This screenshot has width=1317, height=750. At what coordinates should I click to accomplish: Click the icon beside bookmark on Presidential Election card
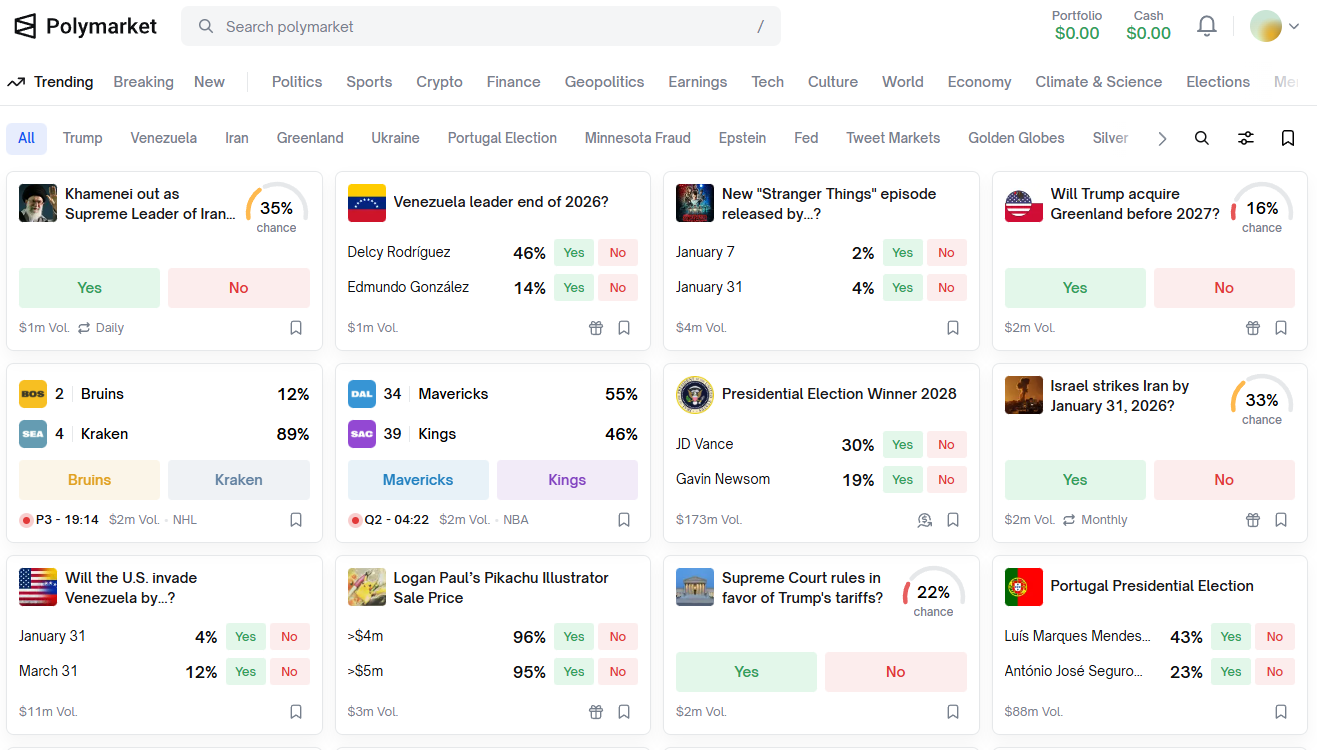[x=925, y=520]
